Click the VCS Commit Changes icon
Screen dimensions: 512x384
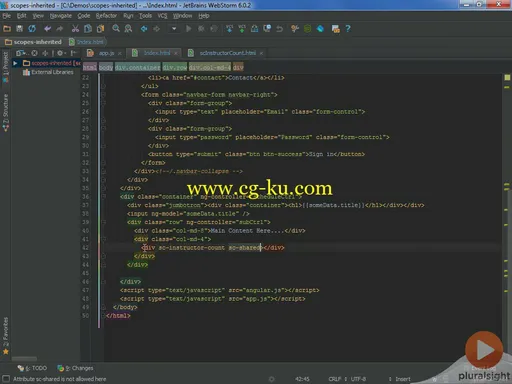tap(242, 29)
